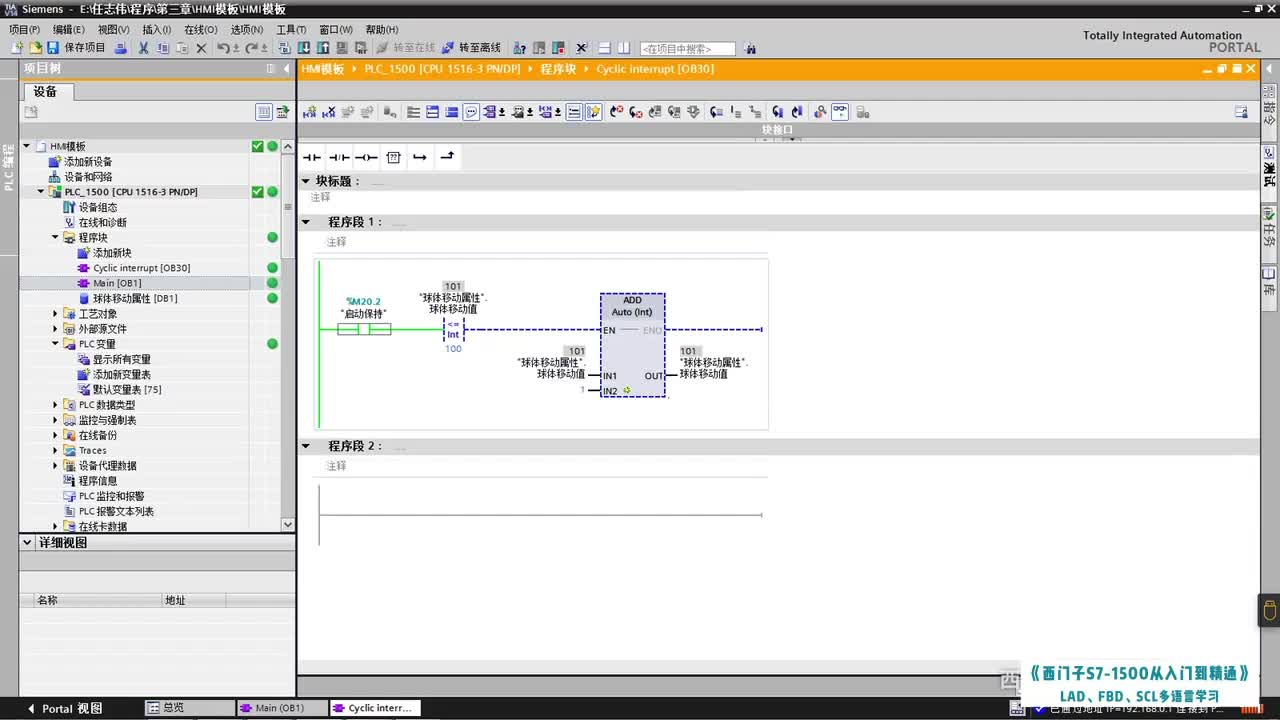Screen dimensions: 1280x720
Task: Click the undo arrow icon
Action: (x=222, y=48)
